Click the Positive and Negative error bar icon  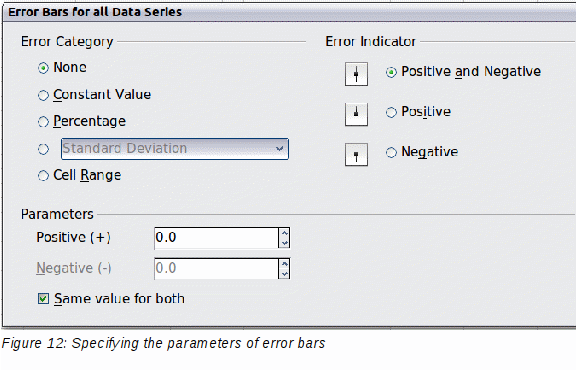point(356,74)
